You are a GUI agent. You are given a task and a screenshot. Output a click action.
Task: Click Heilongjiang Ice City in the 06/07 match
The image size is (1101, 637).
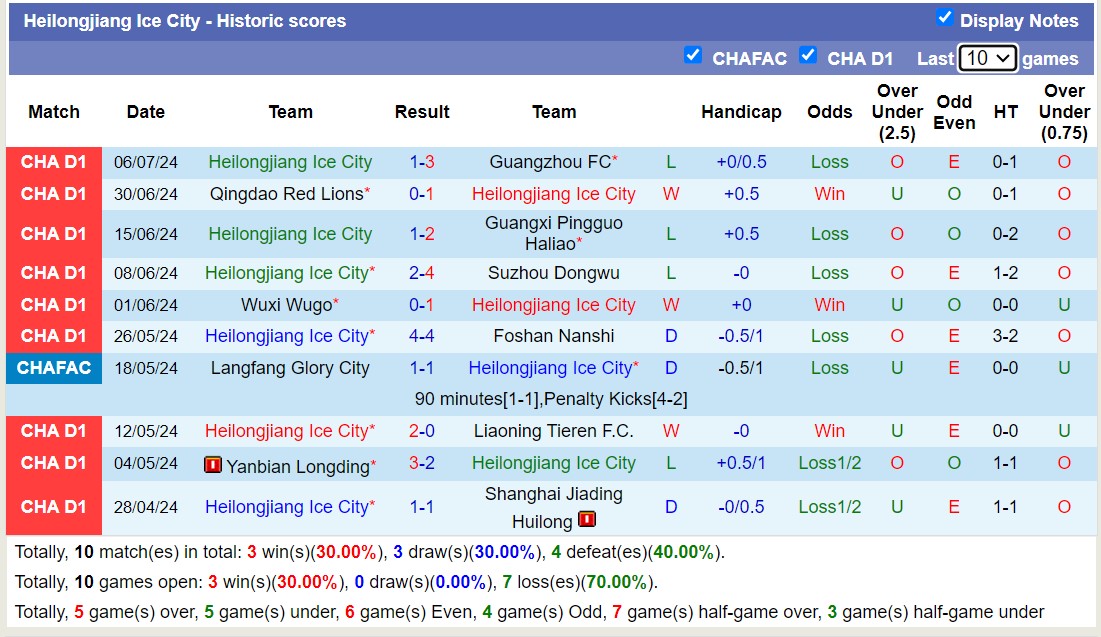pyautogui.click(x=290, y=161)
